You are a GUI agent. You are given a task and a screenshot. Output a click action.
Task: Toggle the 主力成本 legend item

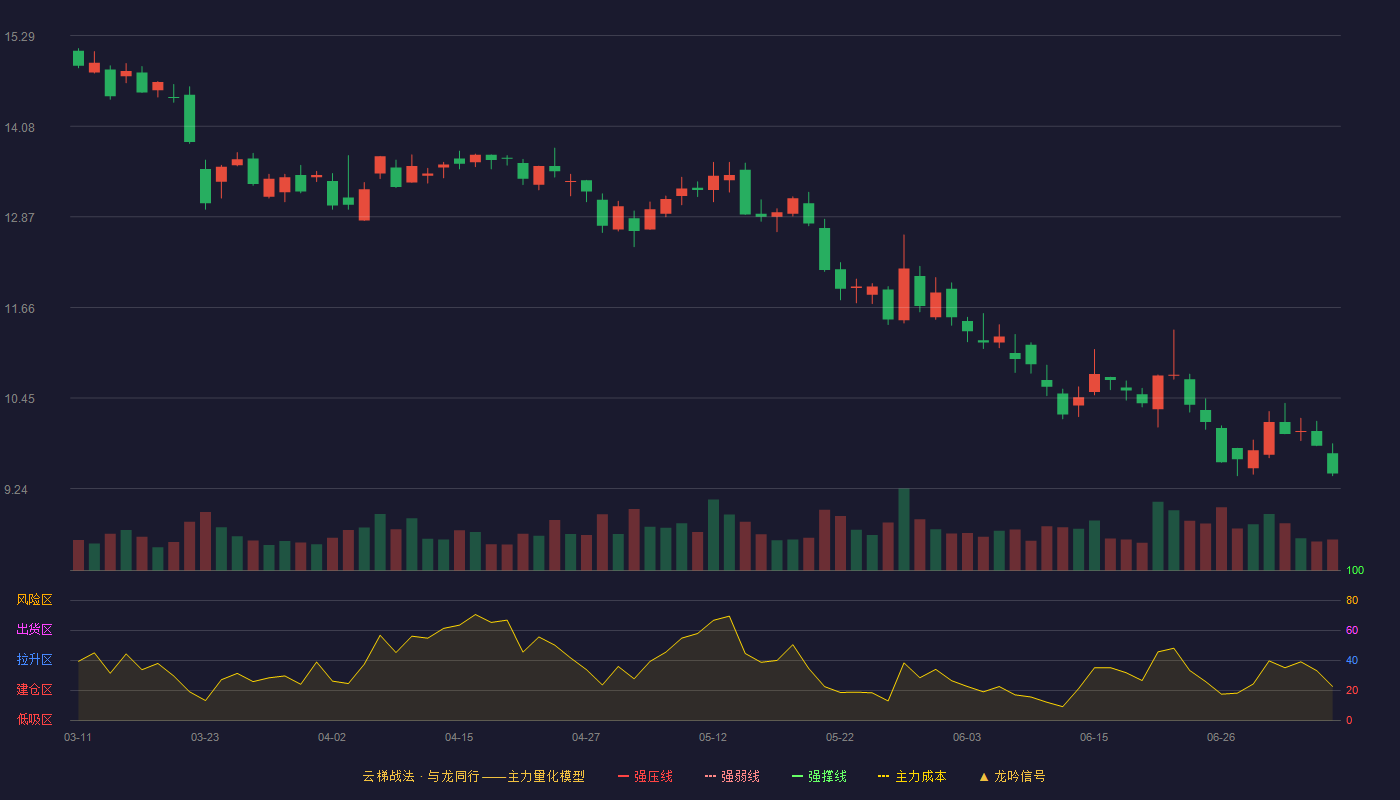coord(912,776)
